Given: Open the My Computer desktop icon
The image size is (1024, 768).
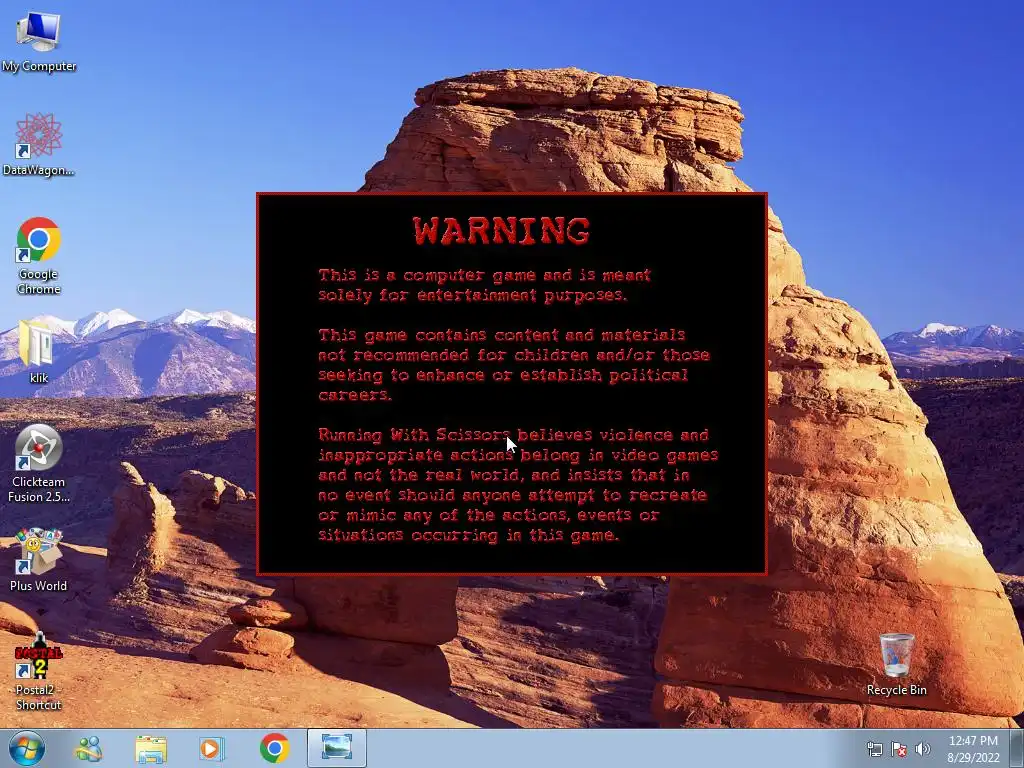Looking at the screenshot, I should (39, 42).
